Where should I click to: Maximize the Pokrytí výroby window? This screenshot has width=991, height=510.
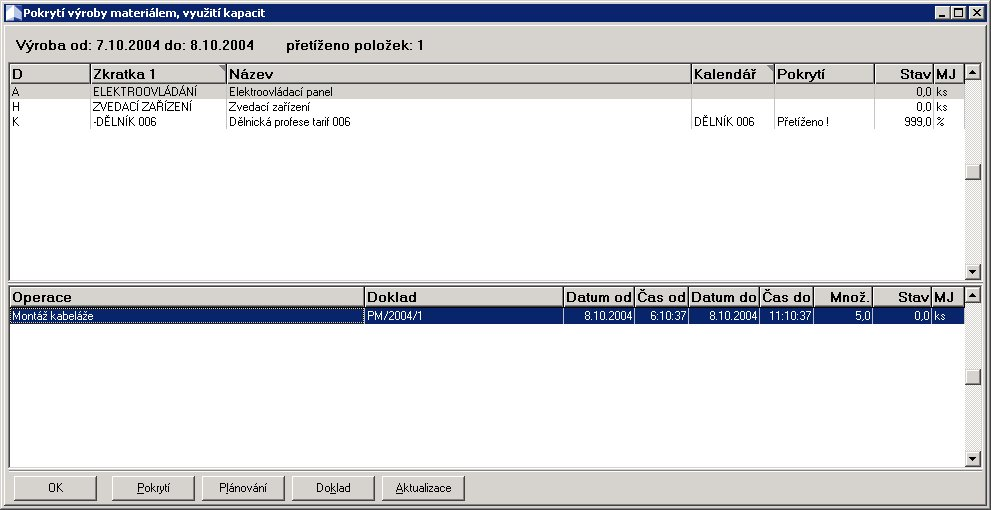click(959, 13)
